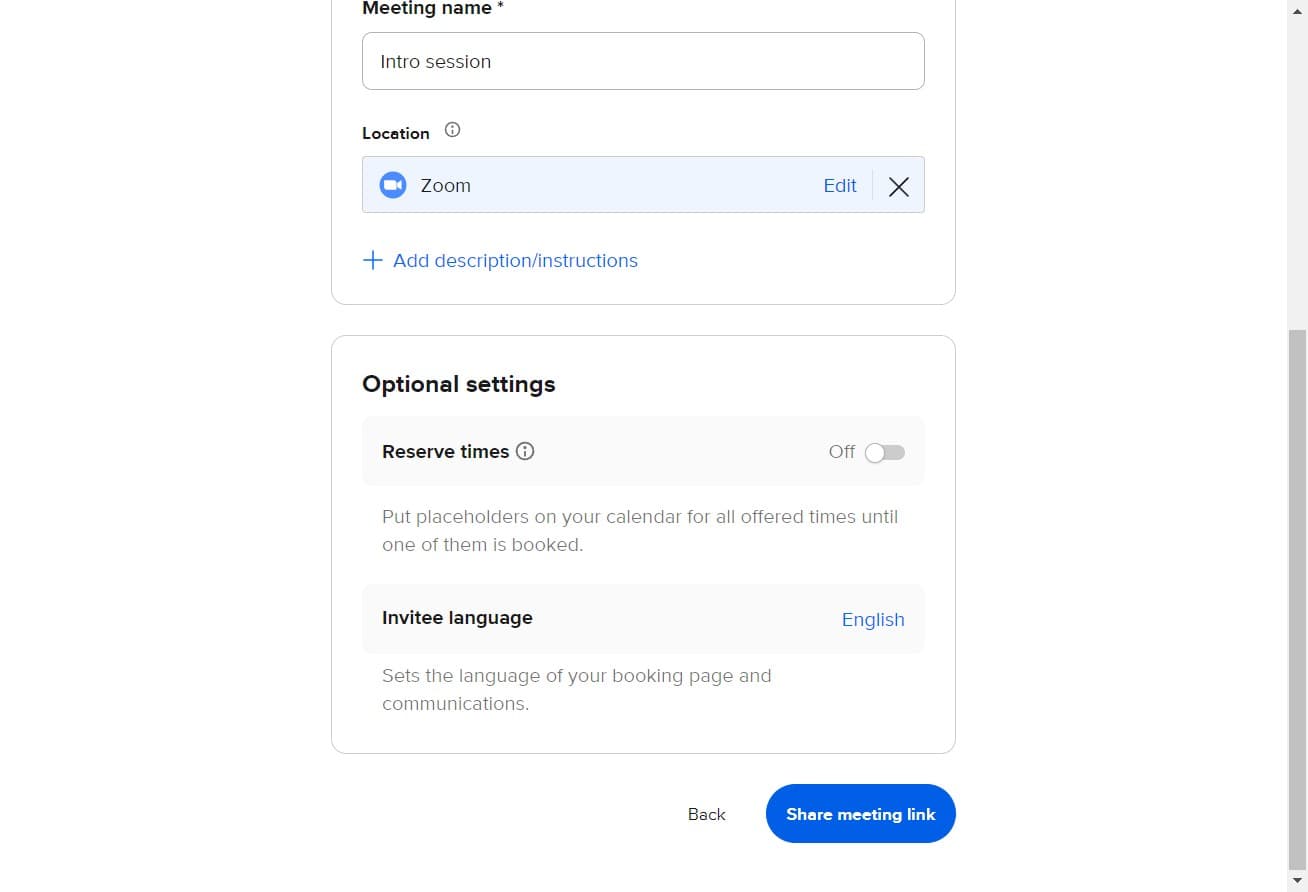1308x892 pixels.
Task: Click Add description/instructions link
Action: click(515, 261)
